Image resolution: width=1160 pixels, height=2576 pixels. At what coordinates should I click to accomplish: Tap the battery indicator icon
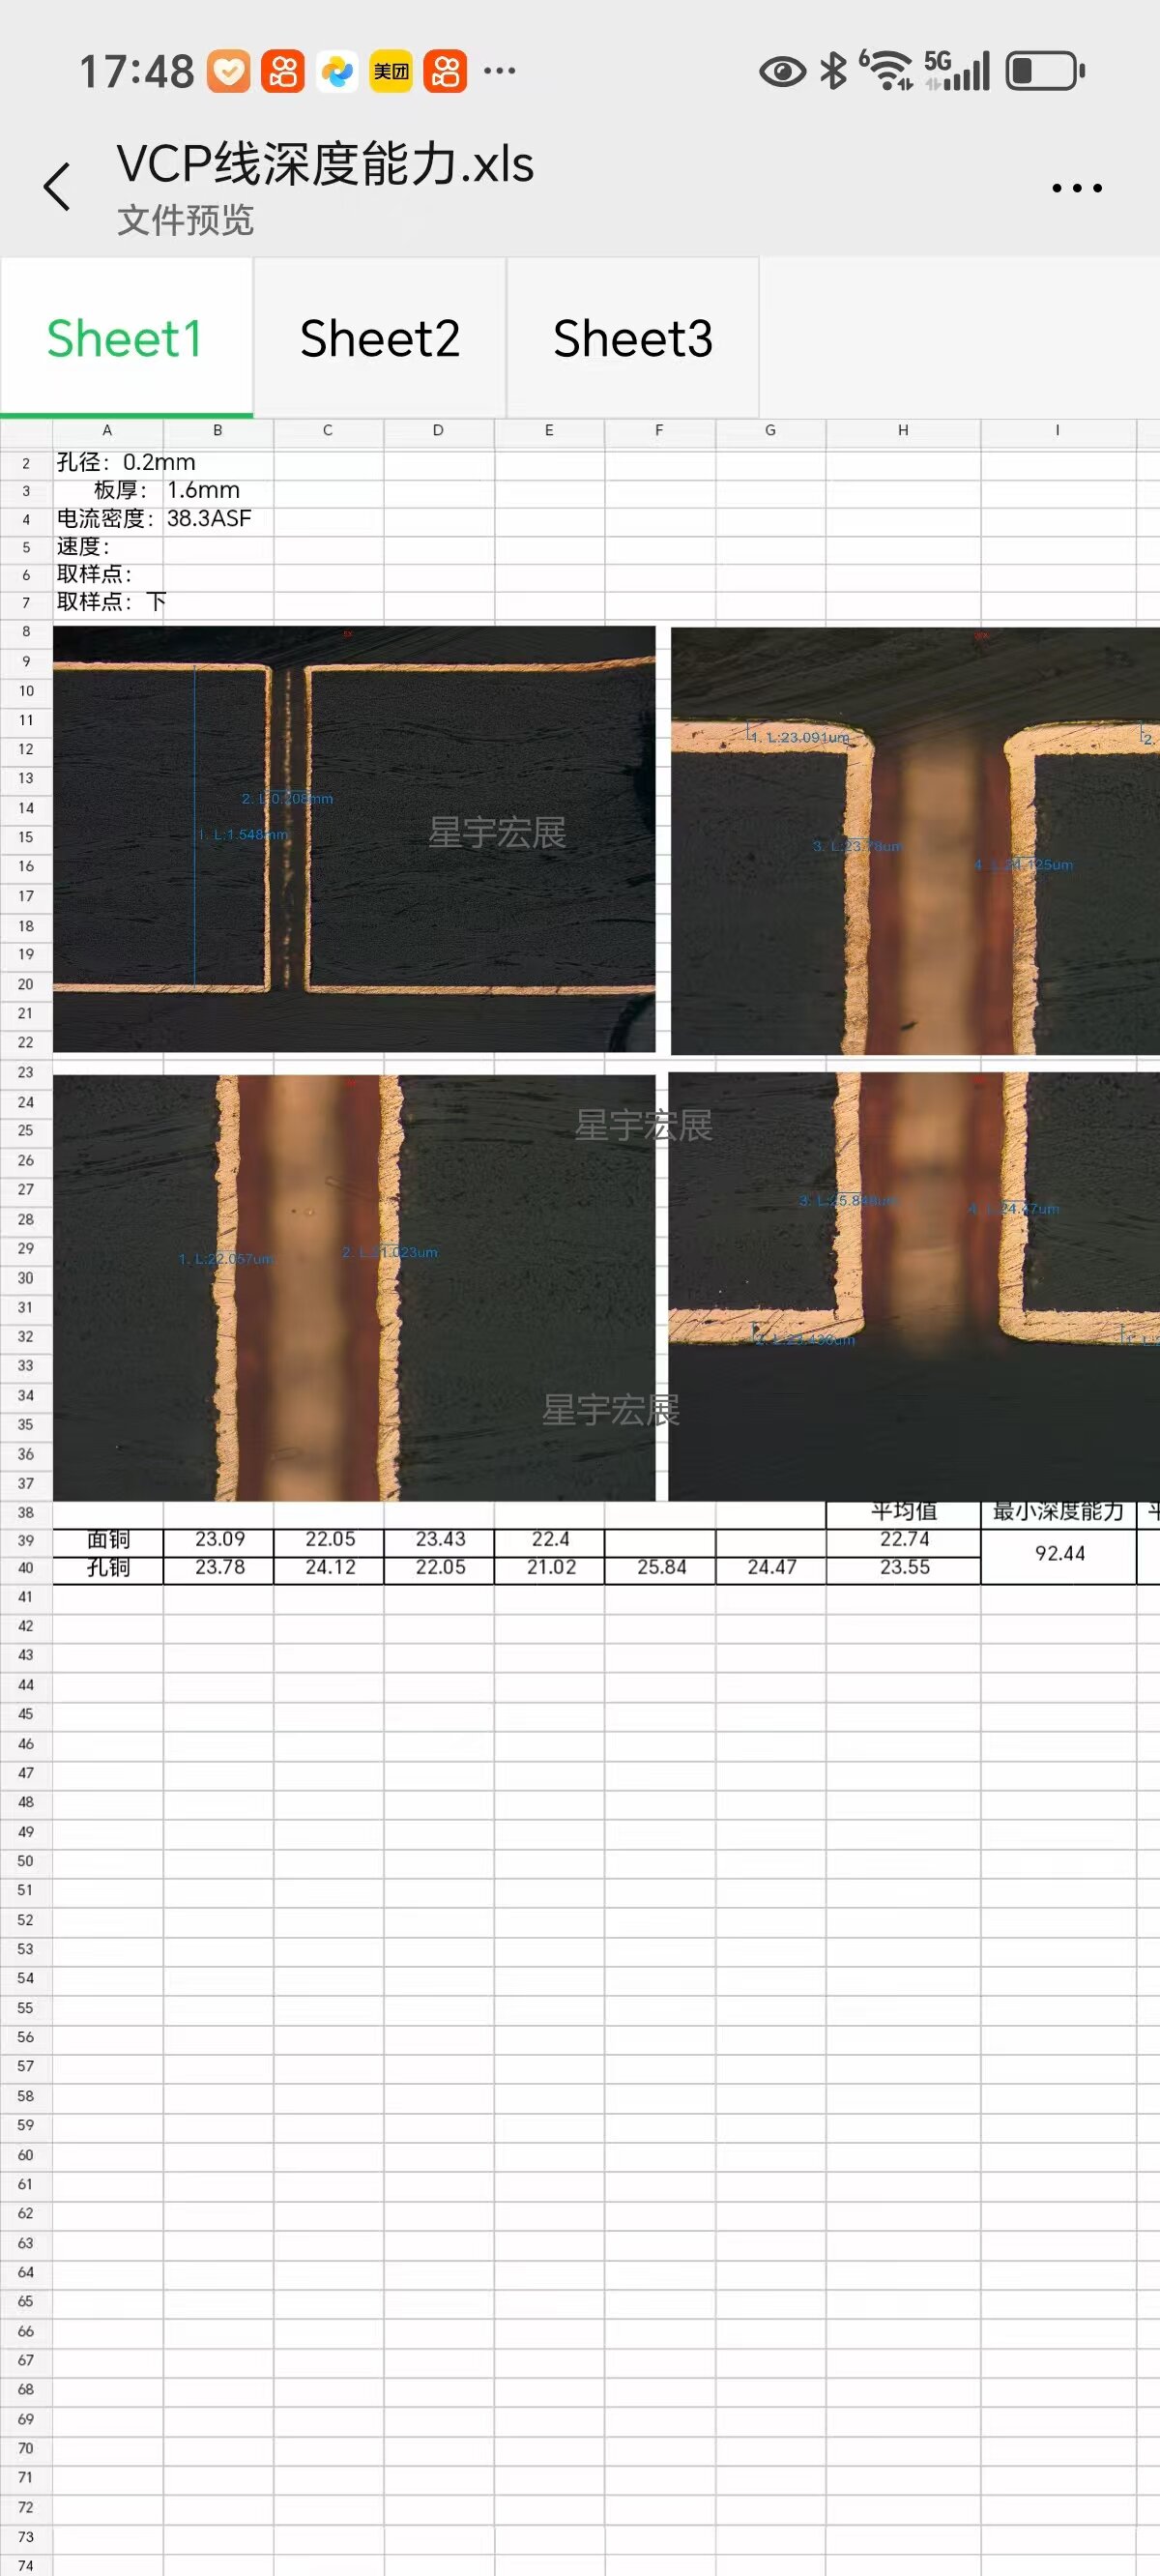pyautogui.click(x=1045, y=72)
